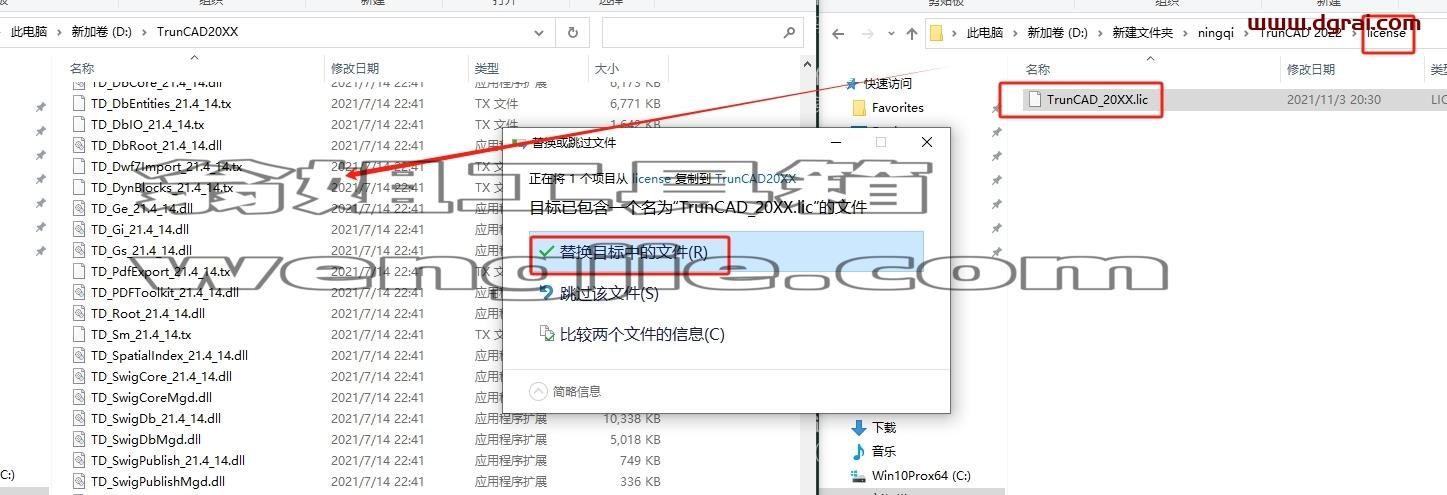Sort left window by 名称 column
The image size is (1447, 495).
tap(82, 69)
